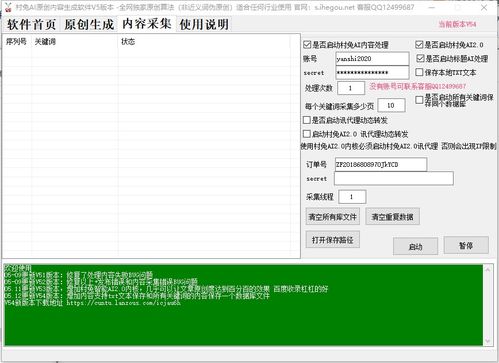
Task: Click the 清空所有库文件 button
Action: (333, 217)
